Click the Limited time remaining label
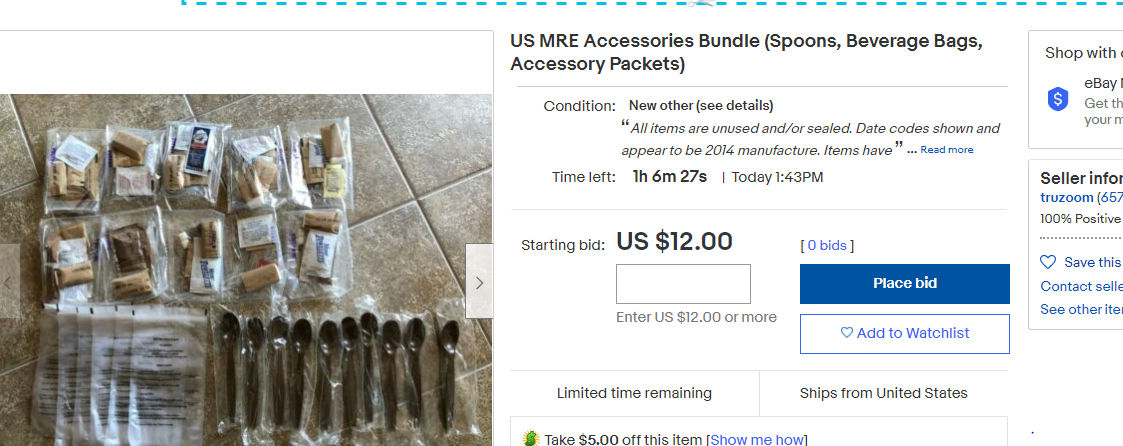 tap(634, 393)
